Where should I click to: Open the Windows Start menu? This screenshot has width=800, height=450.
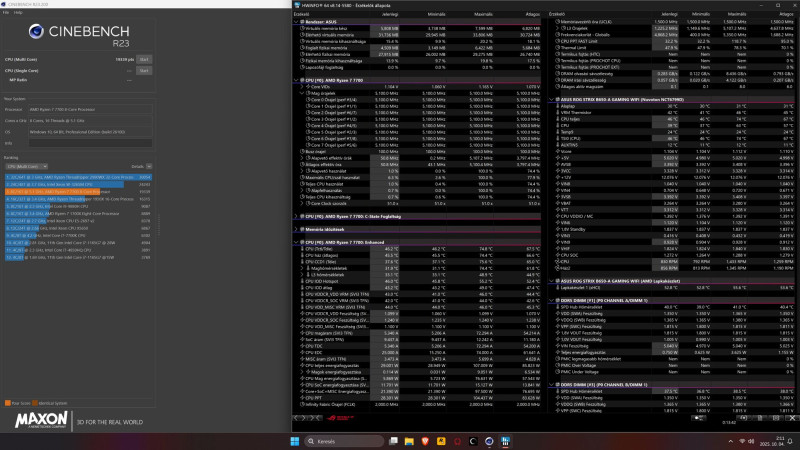click(x=295, y=441)
